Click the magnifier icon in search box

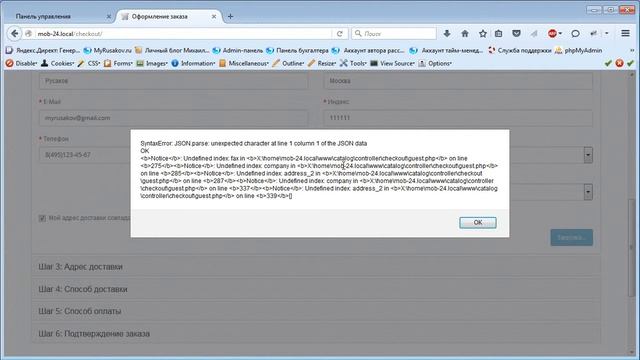pyautogui.click(x=358, y=33)
